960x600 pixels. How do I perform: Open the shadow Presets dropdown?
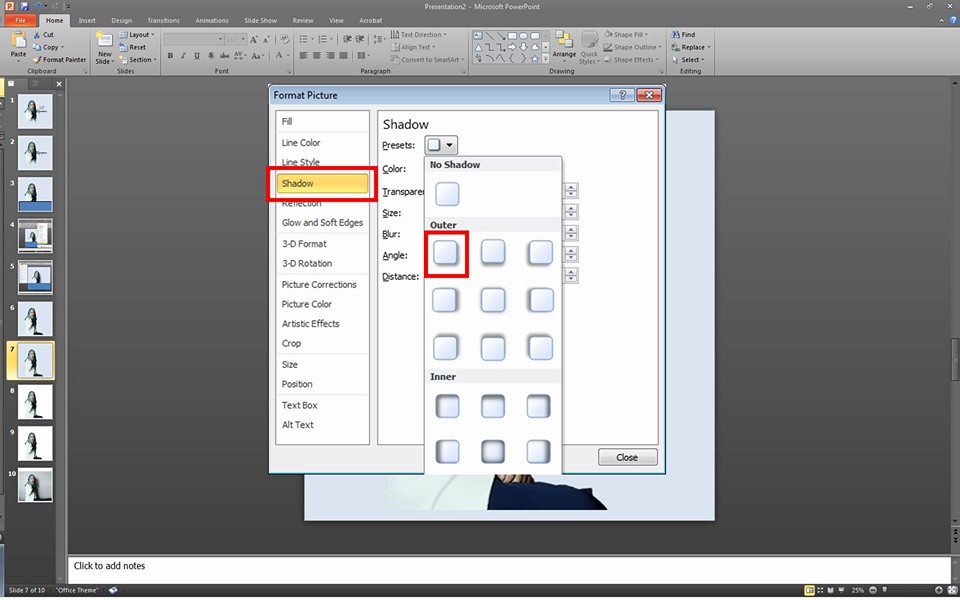click(441, 145)
